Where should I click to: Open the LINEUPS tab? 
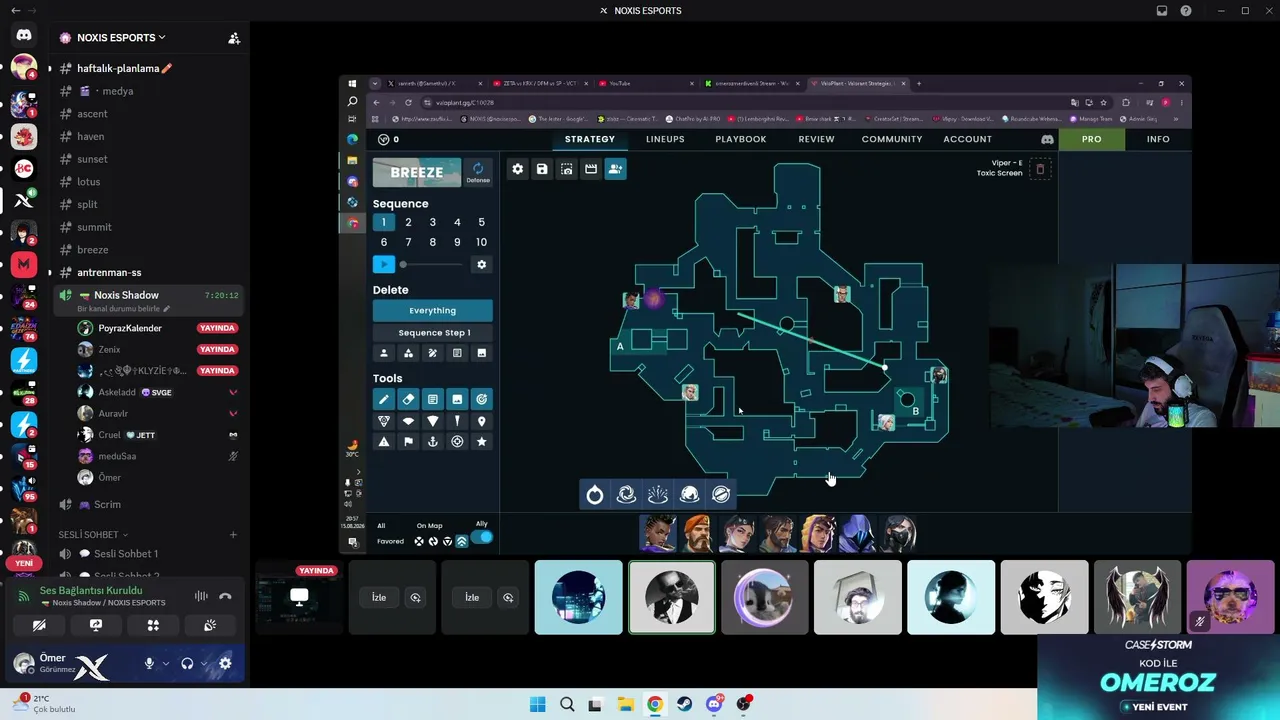tap(665, 139)
